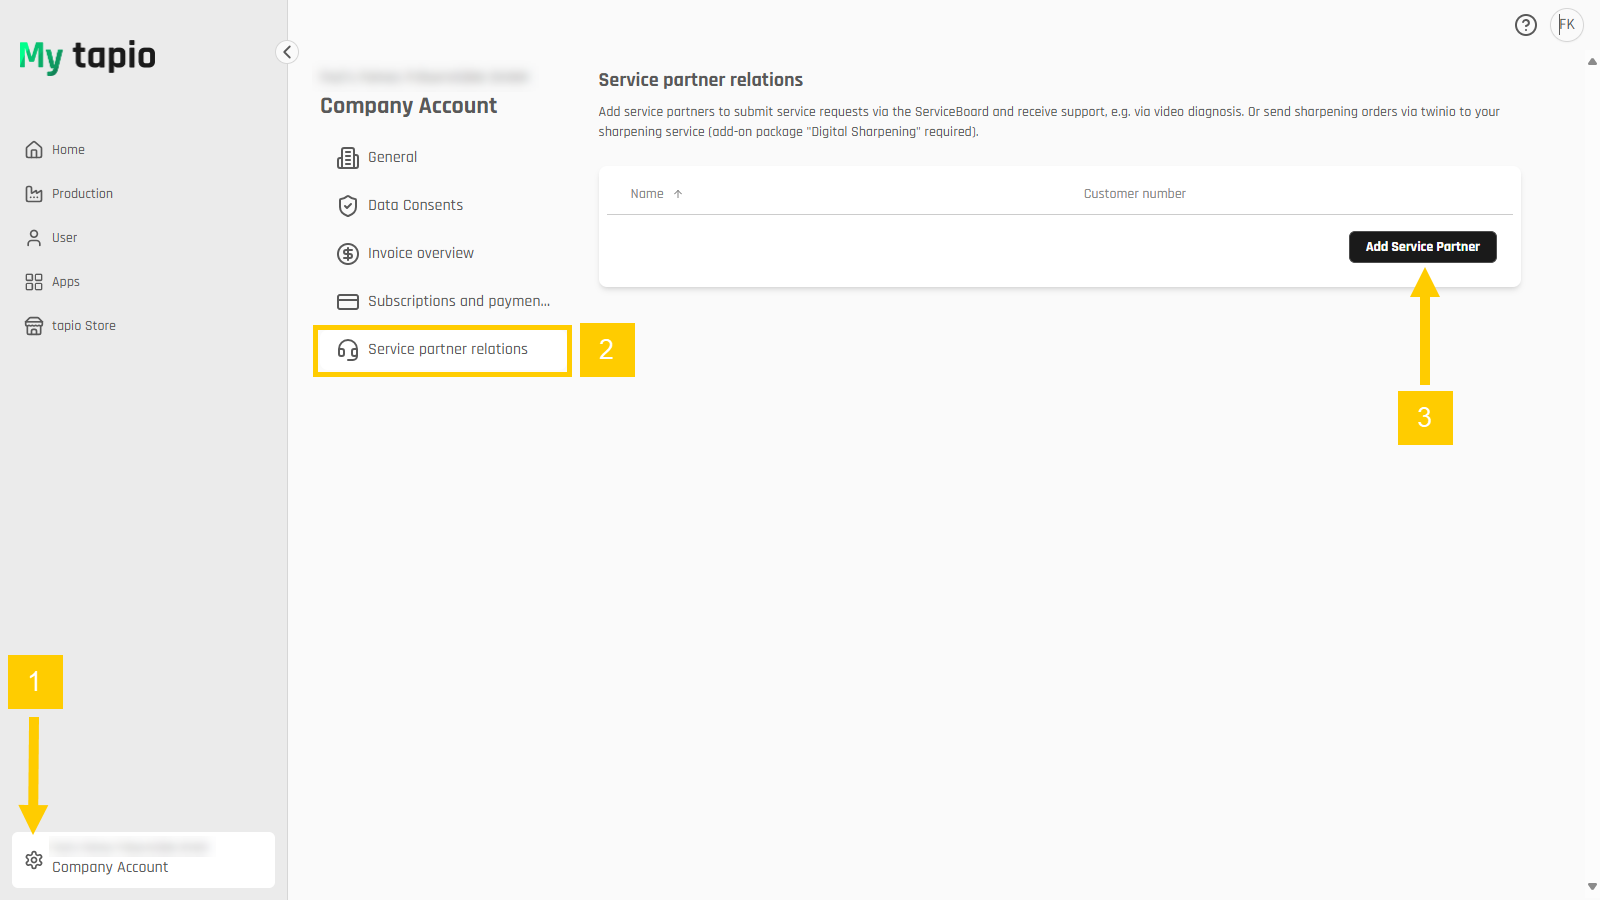Click the Subscriptions credit card icon

tap(348, 302)
